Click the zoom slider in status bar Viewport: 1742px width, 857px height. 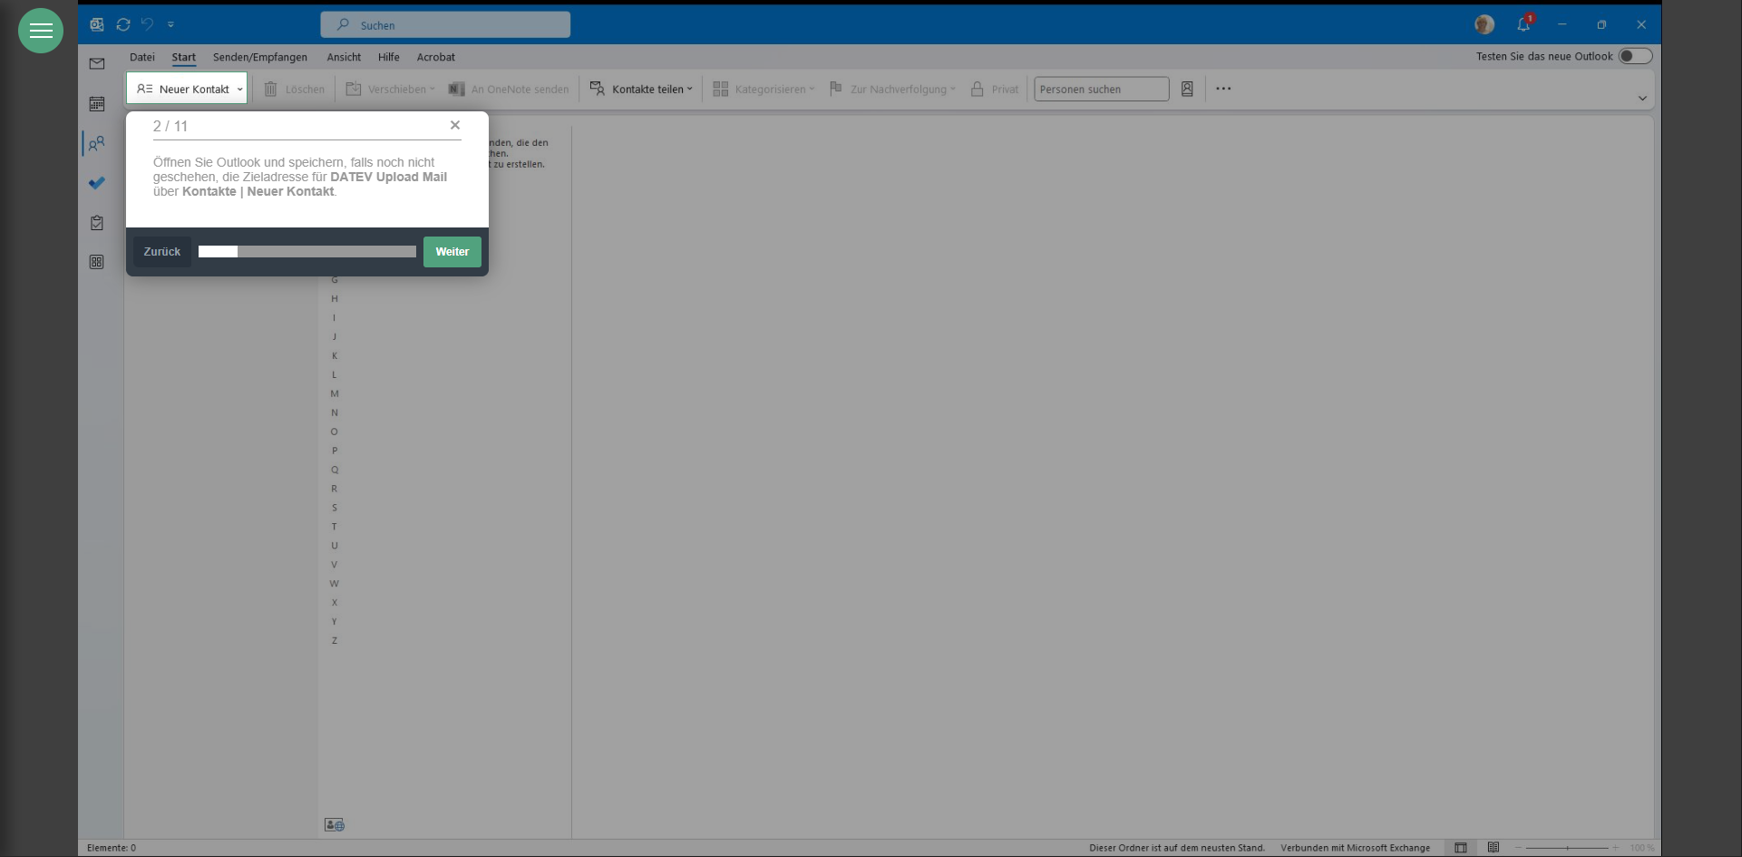(x=1567, y=848)
